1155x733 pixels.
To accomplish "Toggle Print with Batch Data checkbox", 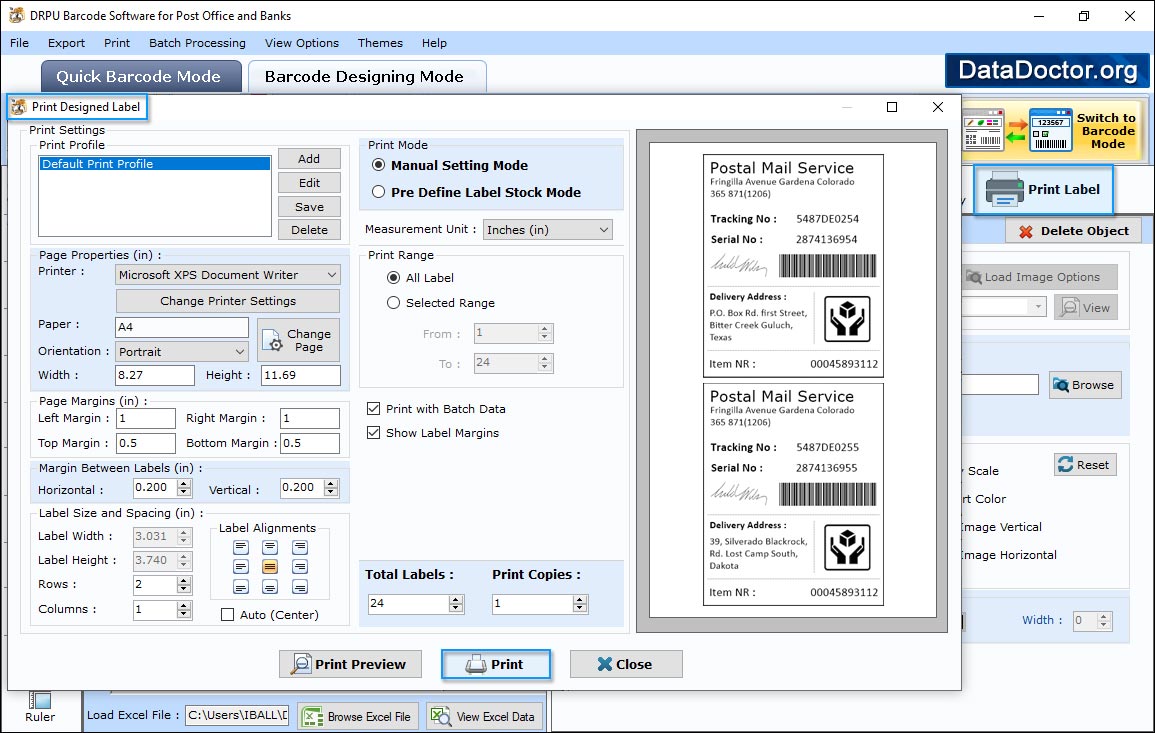I will pos(373,408).
